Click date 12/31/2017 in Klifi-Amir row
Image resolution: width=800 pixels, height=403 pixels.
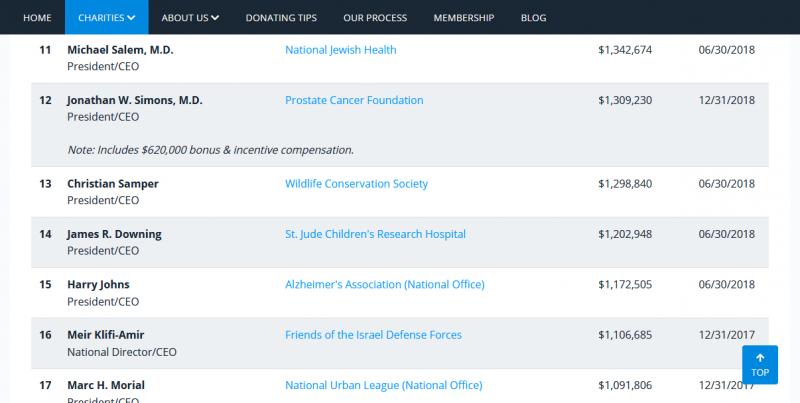pos(727,335)
